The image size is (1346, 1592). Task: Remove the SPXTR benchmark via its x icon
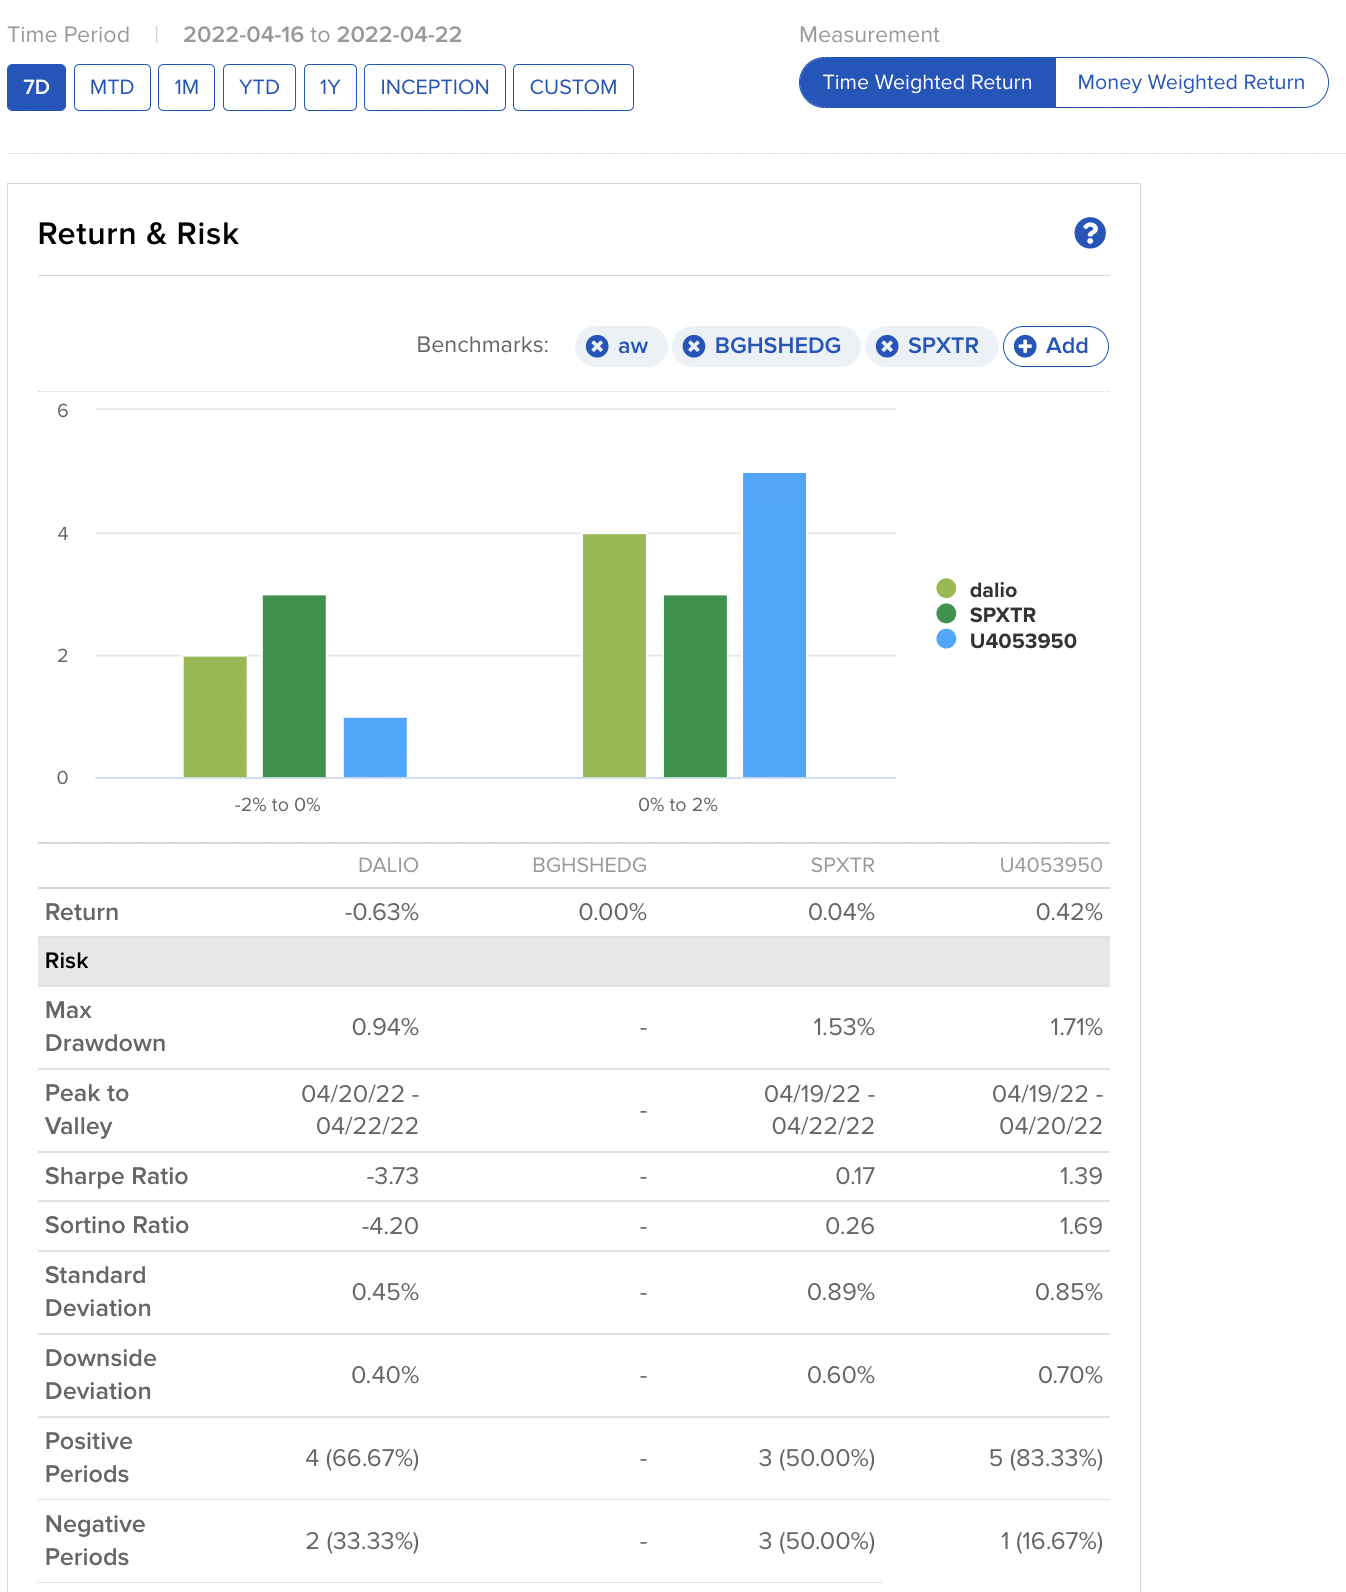coord(887,346)
